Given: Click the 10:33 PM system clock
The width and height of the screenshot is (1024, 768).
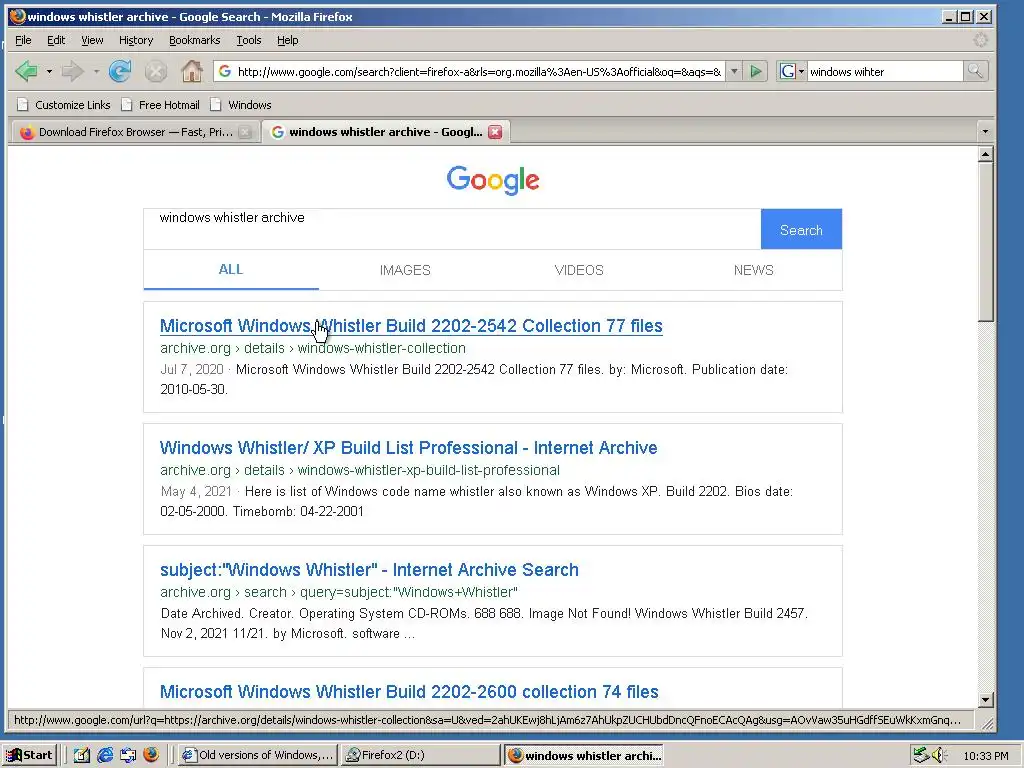Looking at the screenshot, I should 985,756.
